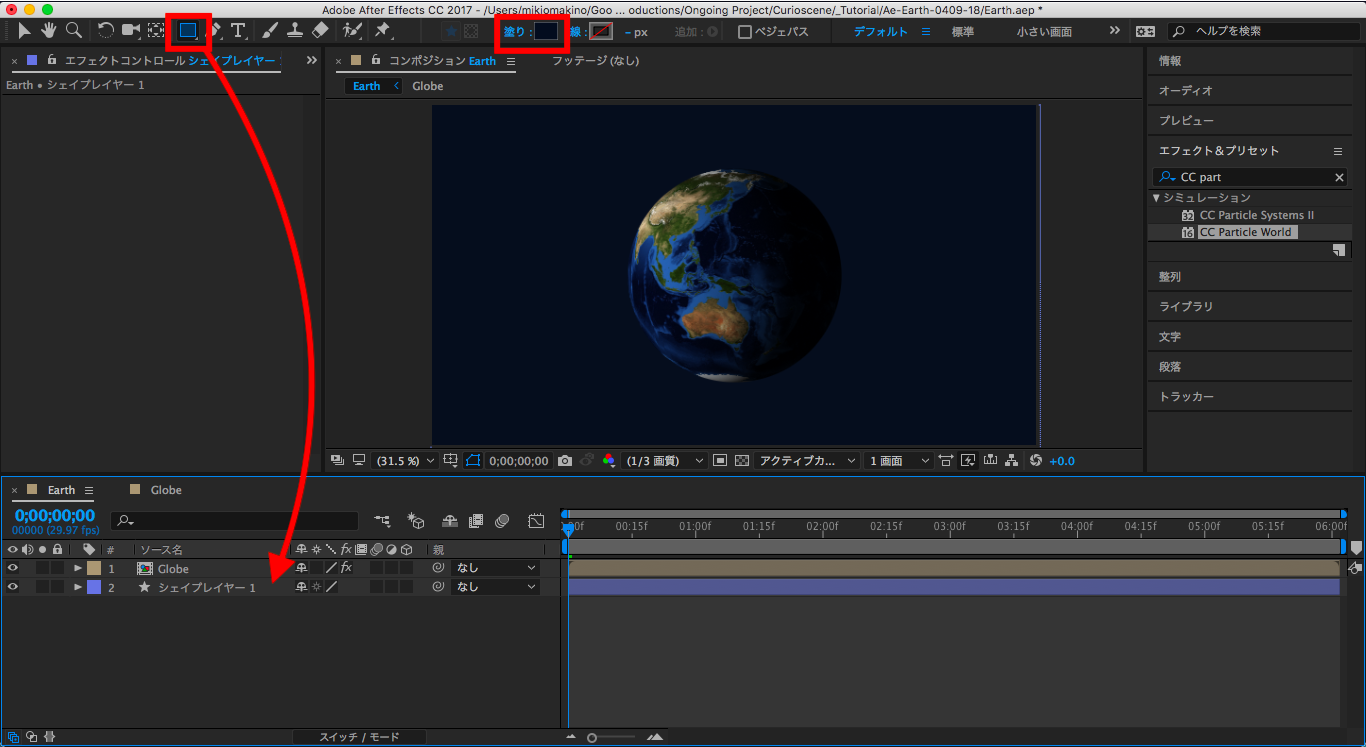1366x747 pixels.
Task: Click the スイッチ / モード button
Action: click(x=359, y=737)
